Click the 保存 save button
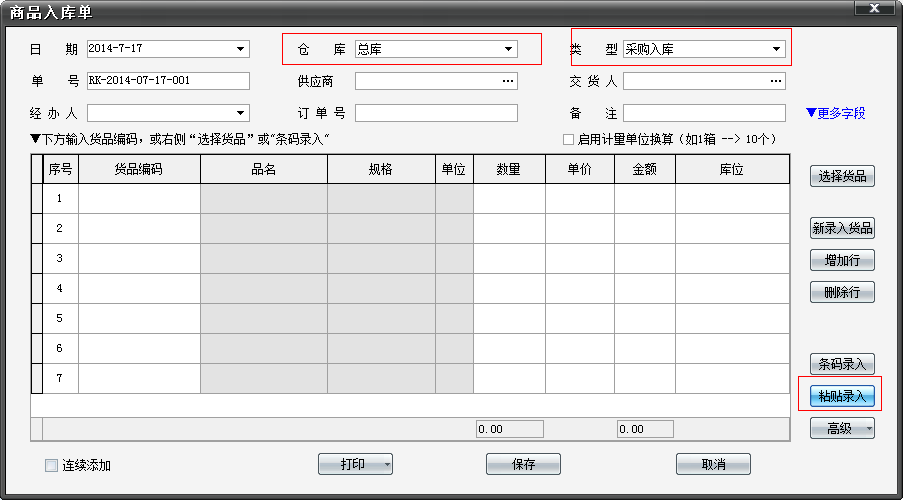 click(x=523, y=464)
